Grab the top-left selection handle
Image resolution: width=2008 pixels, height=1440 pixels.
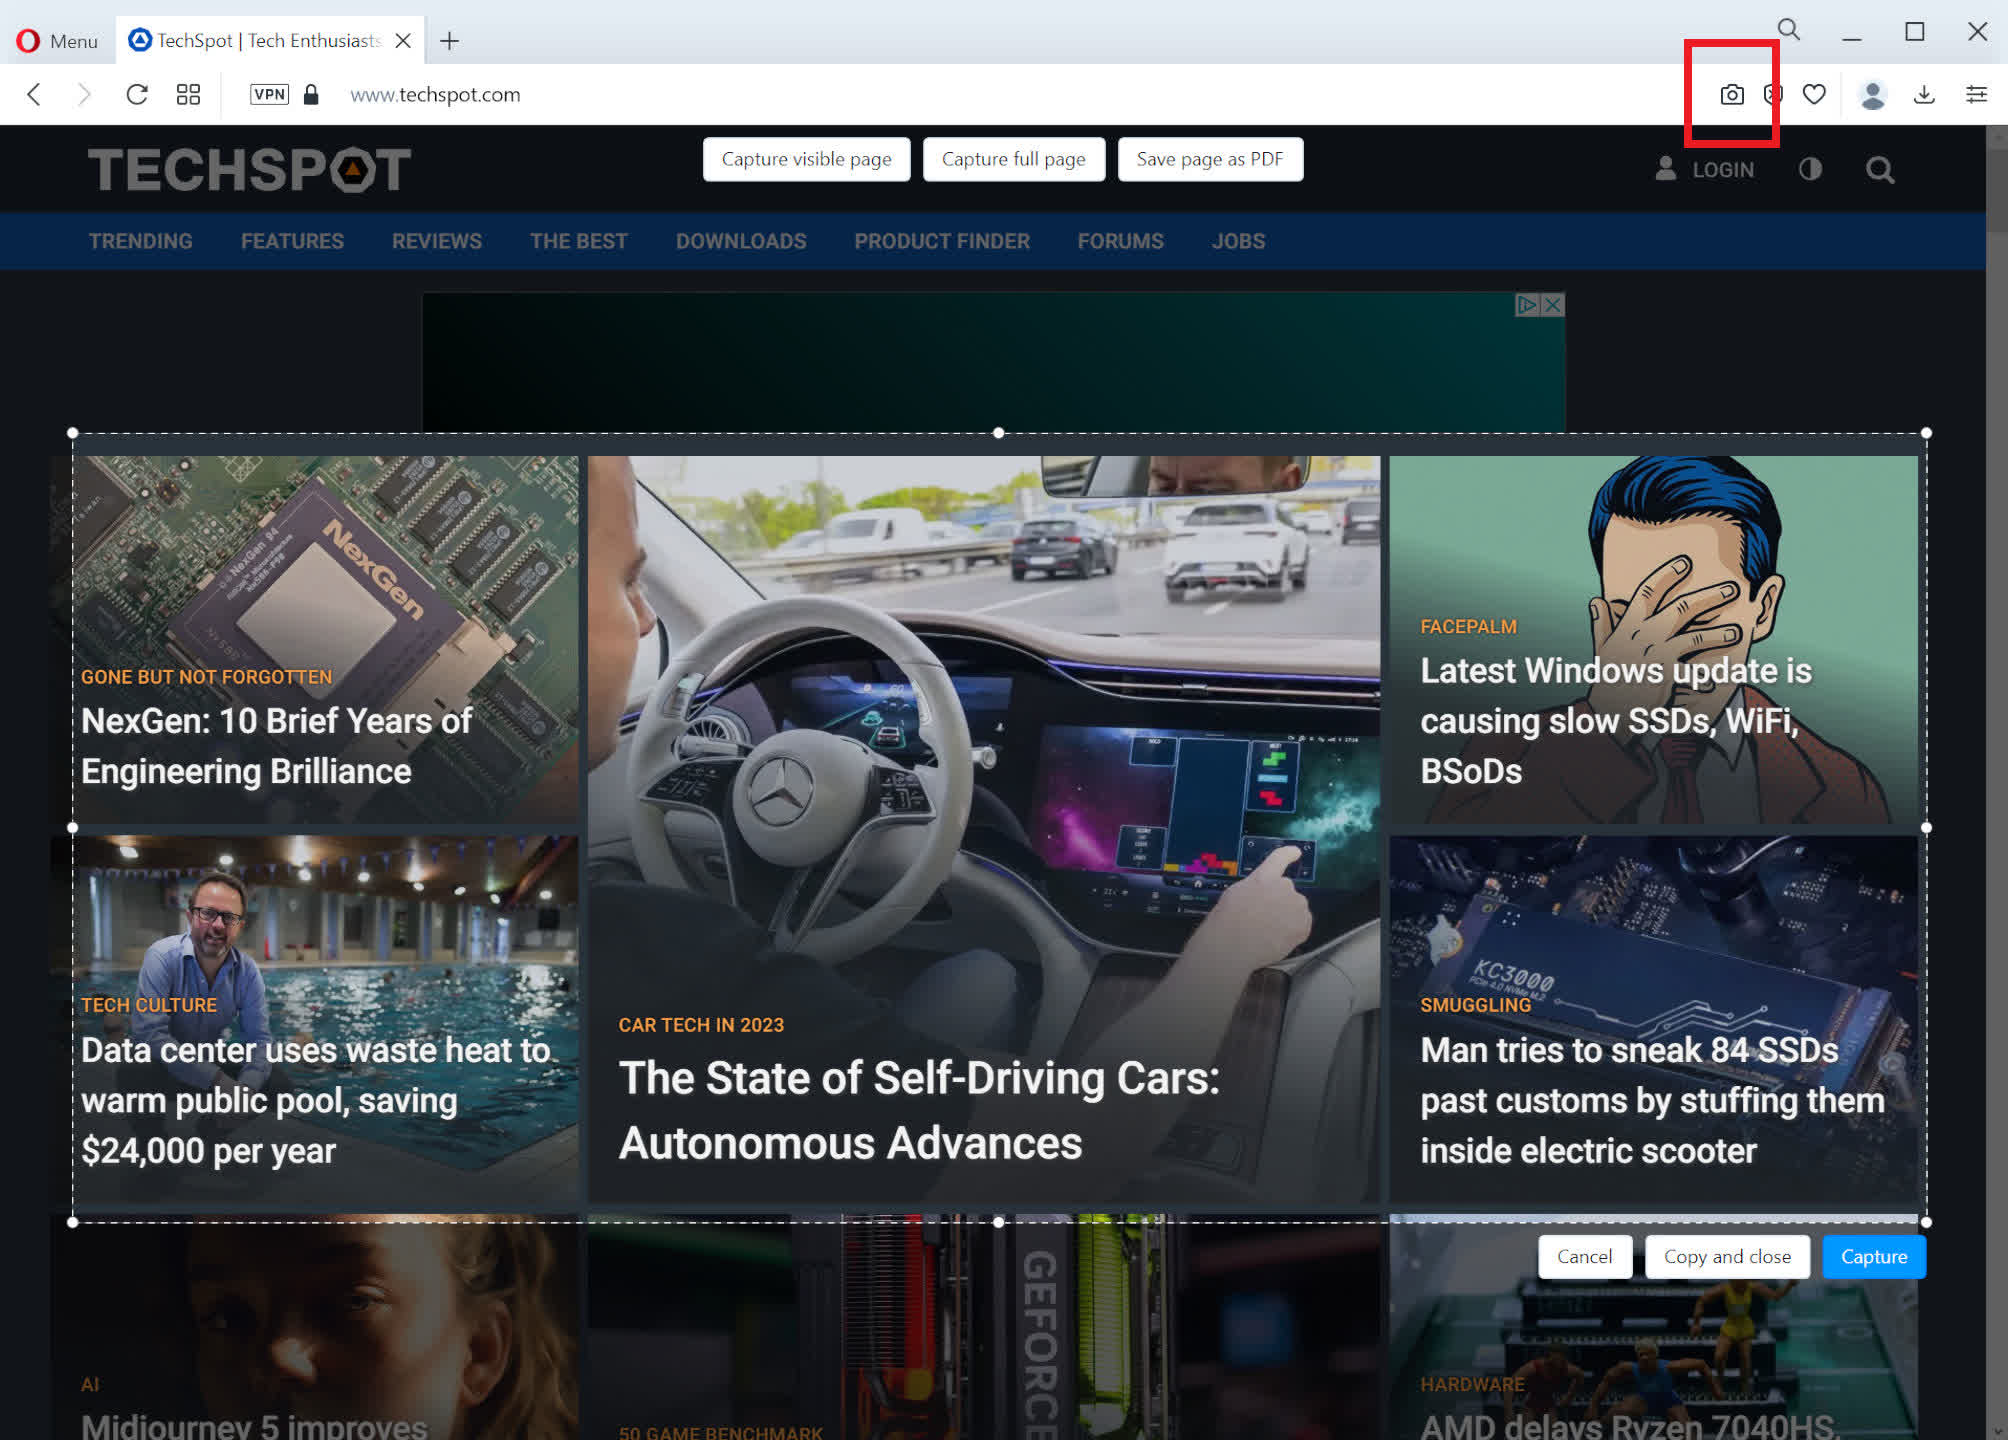point(72,433)
